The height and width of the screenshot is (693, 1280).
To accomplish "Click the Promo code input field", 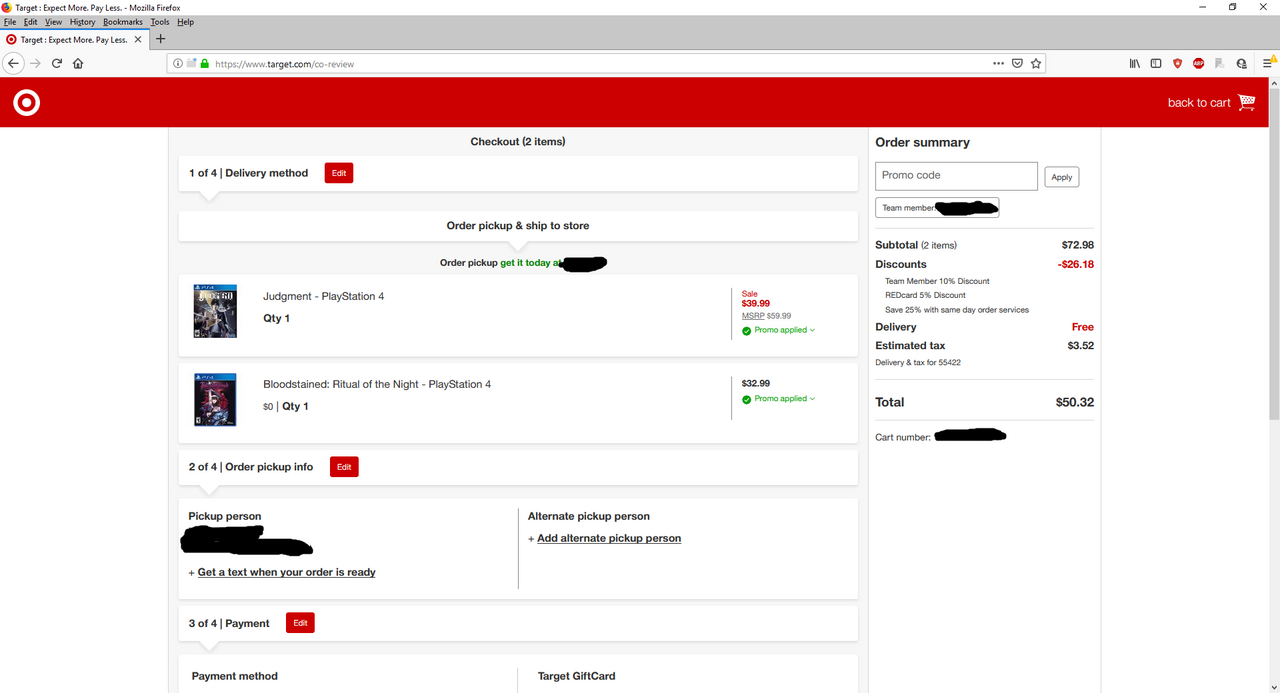I will [x=956, y=176].
